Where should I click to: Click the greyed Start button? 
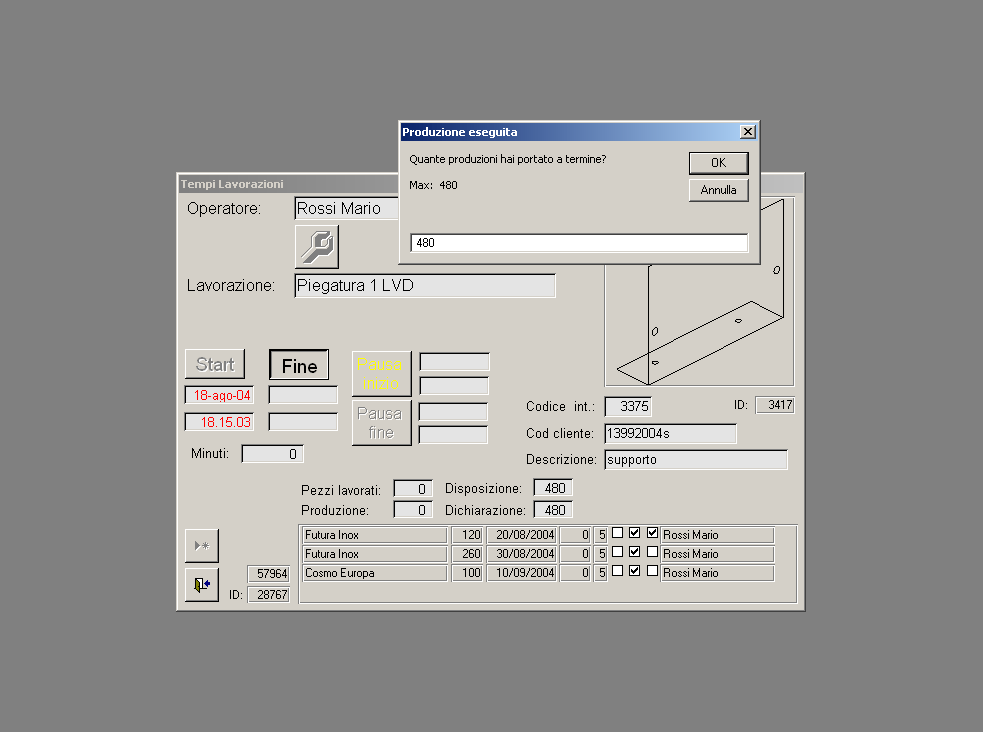[x=215, y=364]
